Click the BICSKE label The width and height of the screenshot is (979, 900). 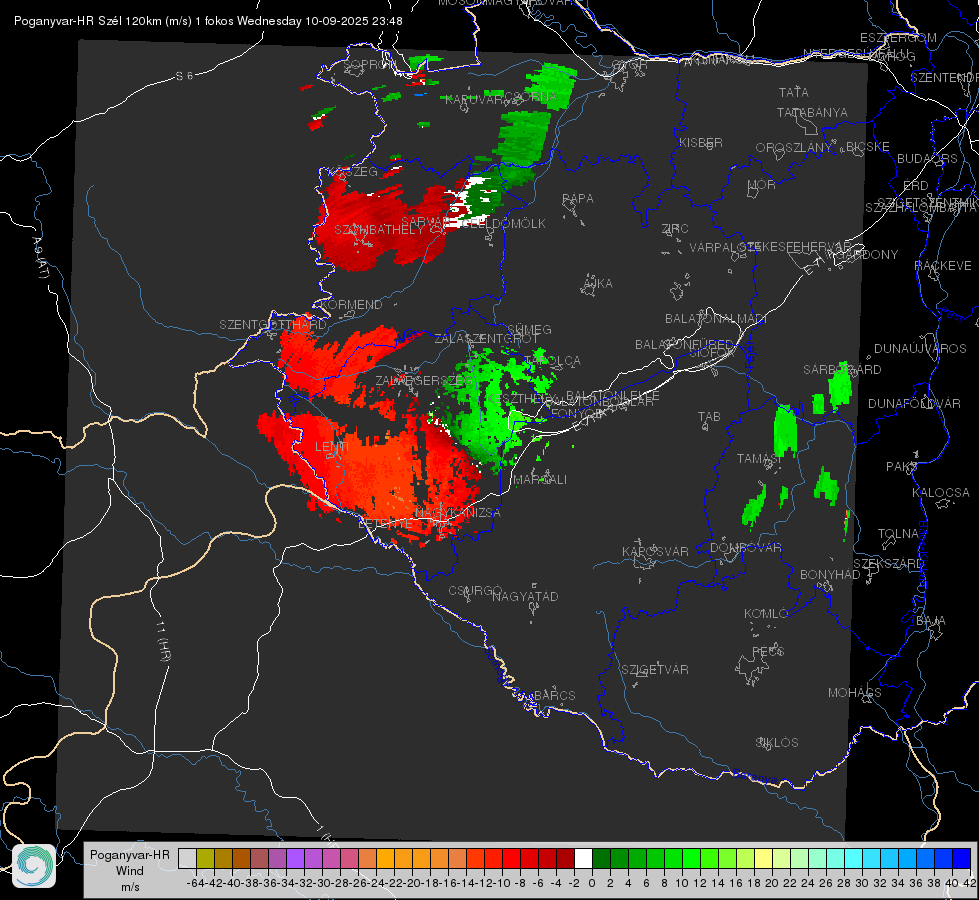868,147
